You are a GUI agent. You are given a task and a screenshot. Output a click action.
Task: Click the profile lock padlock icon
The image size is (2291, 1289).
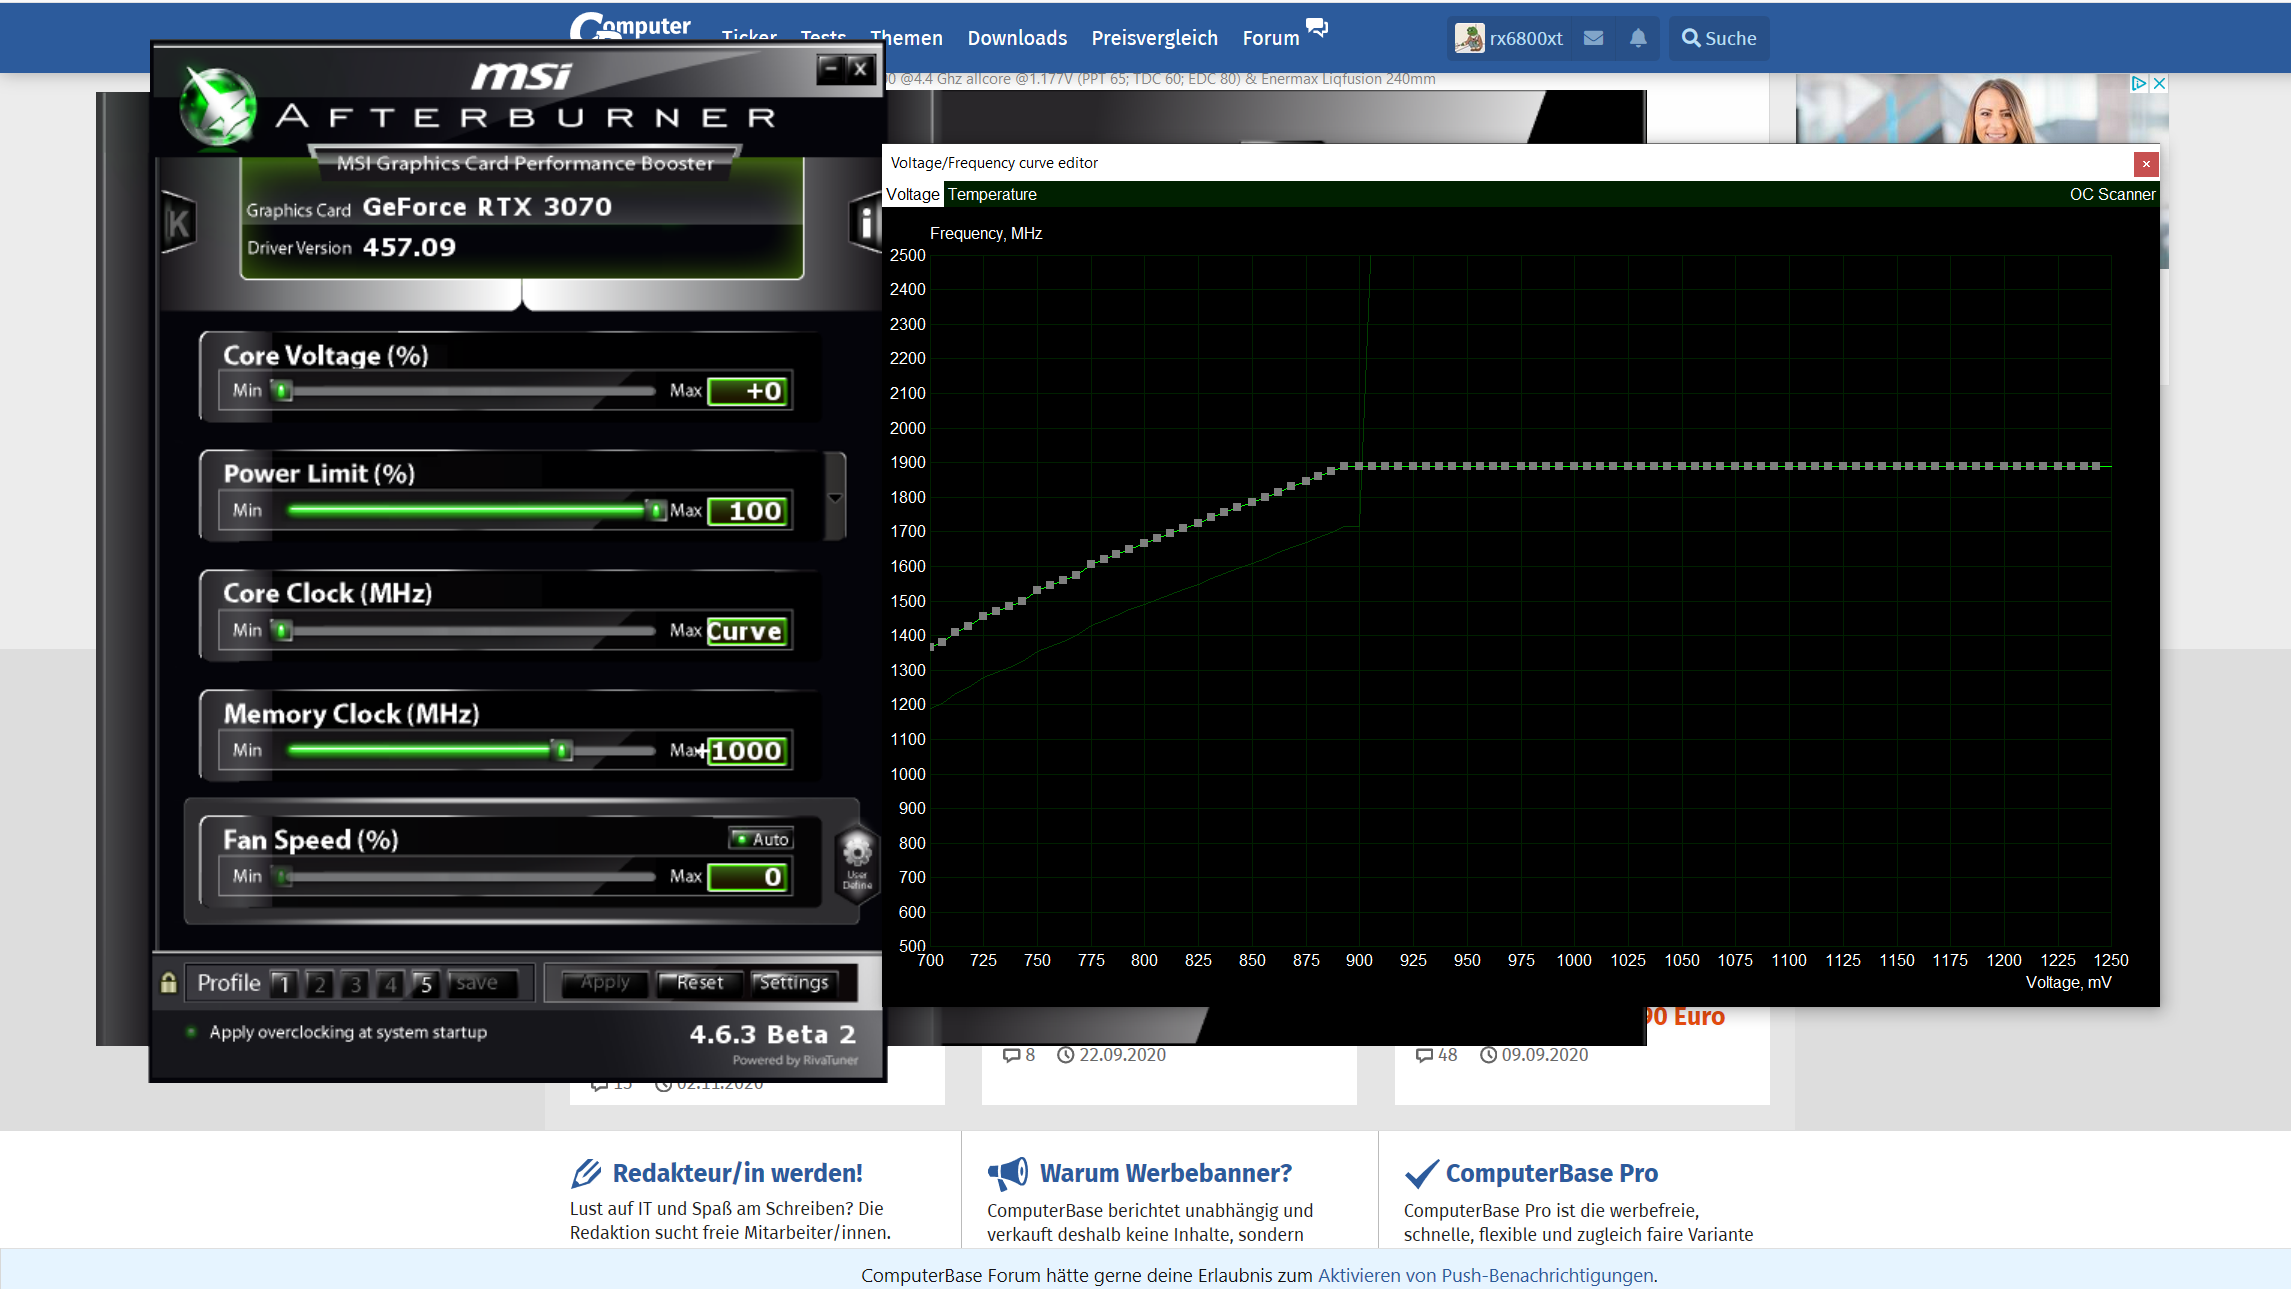pyautogui.click(x=169, y=983)
